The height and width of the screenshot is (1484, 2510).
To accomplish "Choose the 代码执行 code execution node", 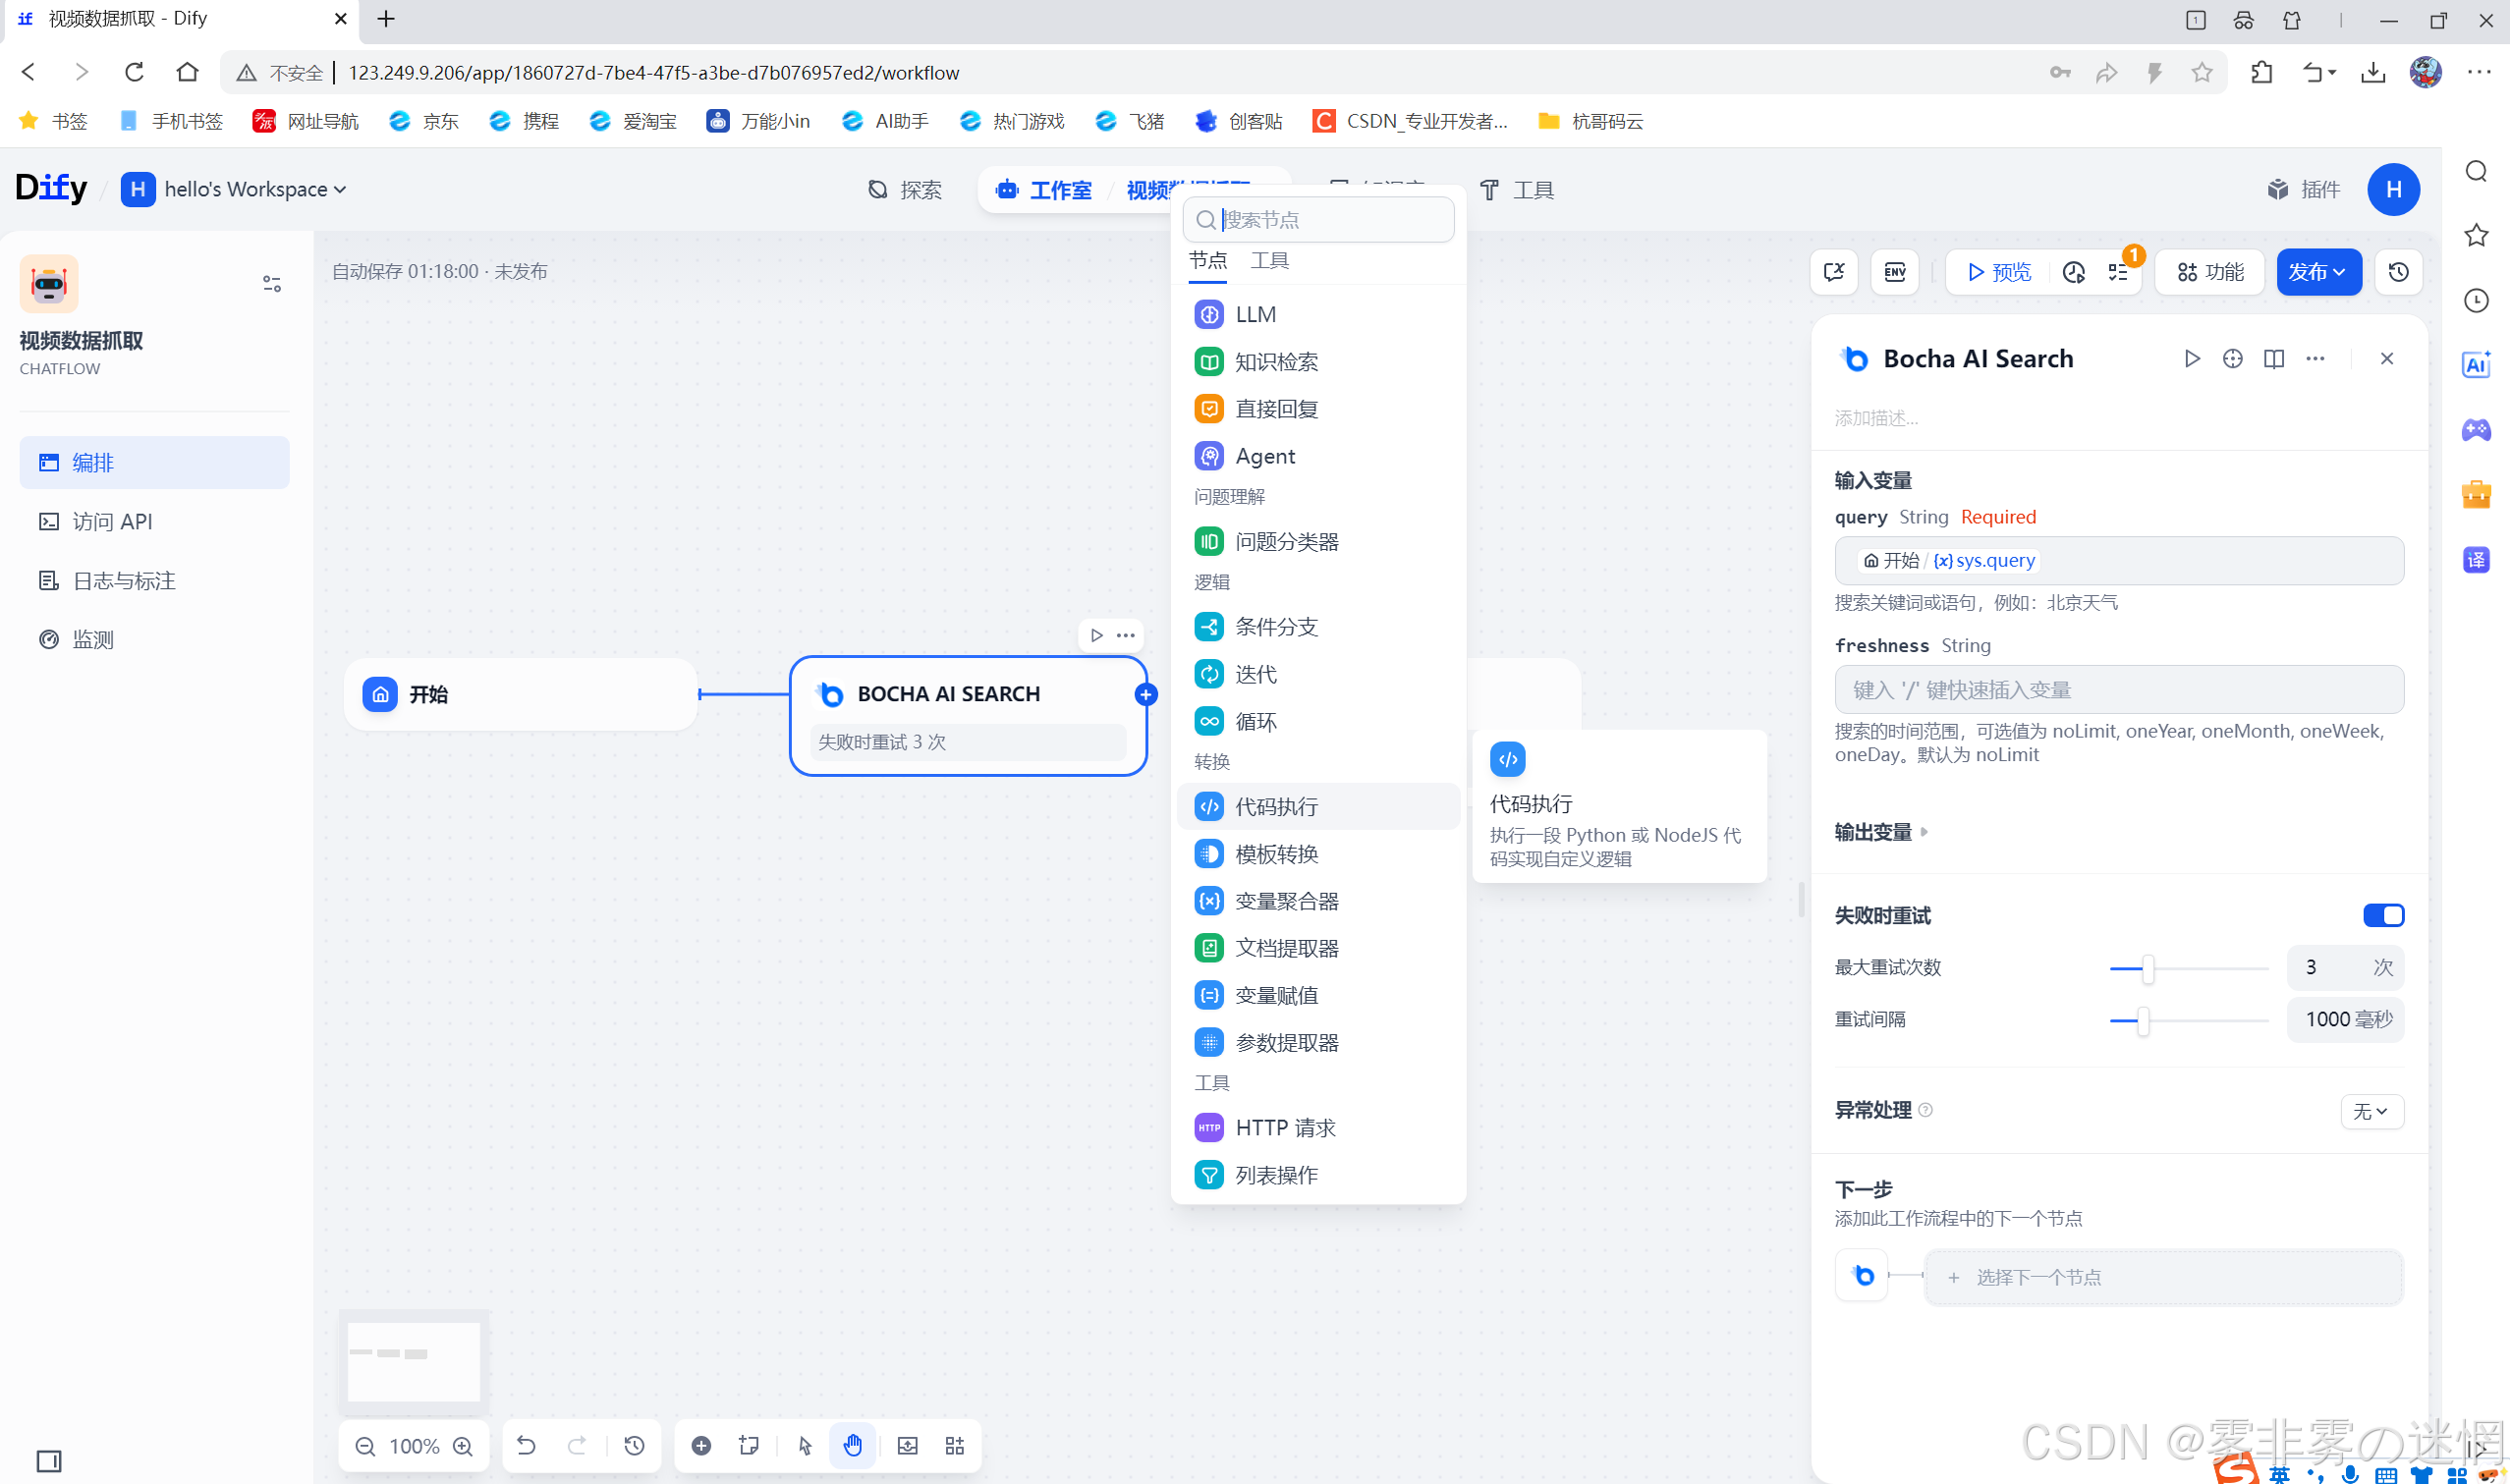I will pyautogui.click(x=1318, y=806).
